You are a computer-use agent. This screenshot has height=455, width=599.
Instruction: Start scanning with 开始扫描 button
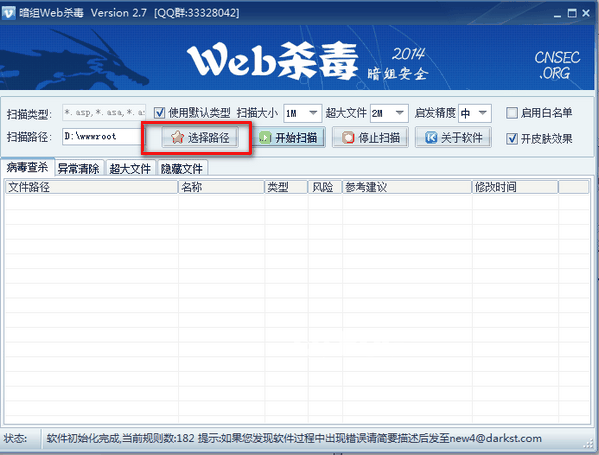click(290, 138)
